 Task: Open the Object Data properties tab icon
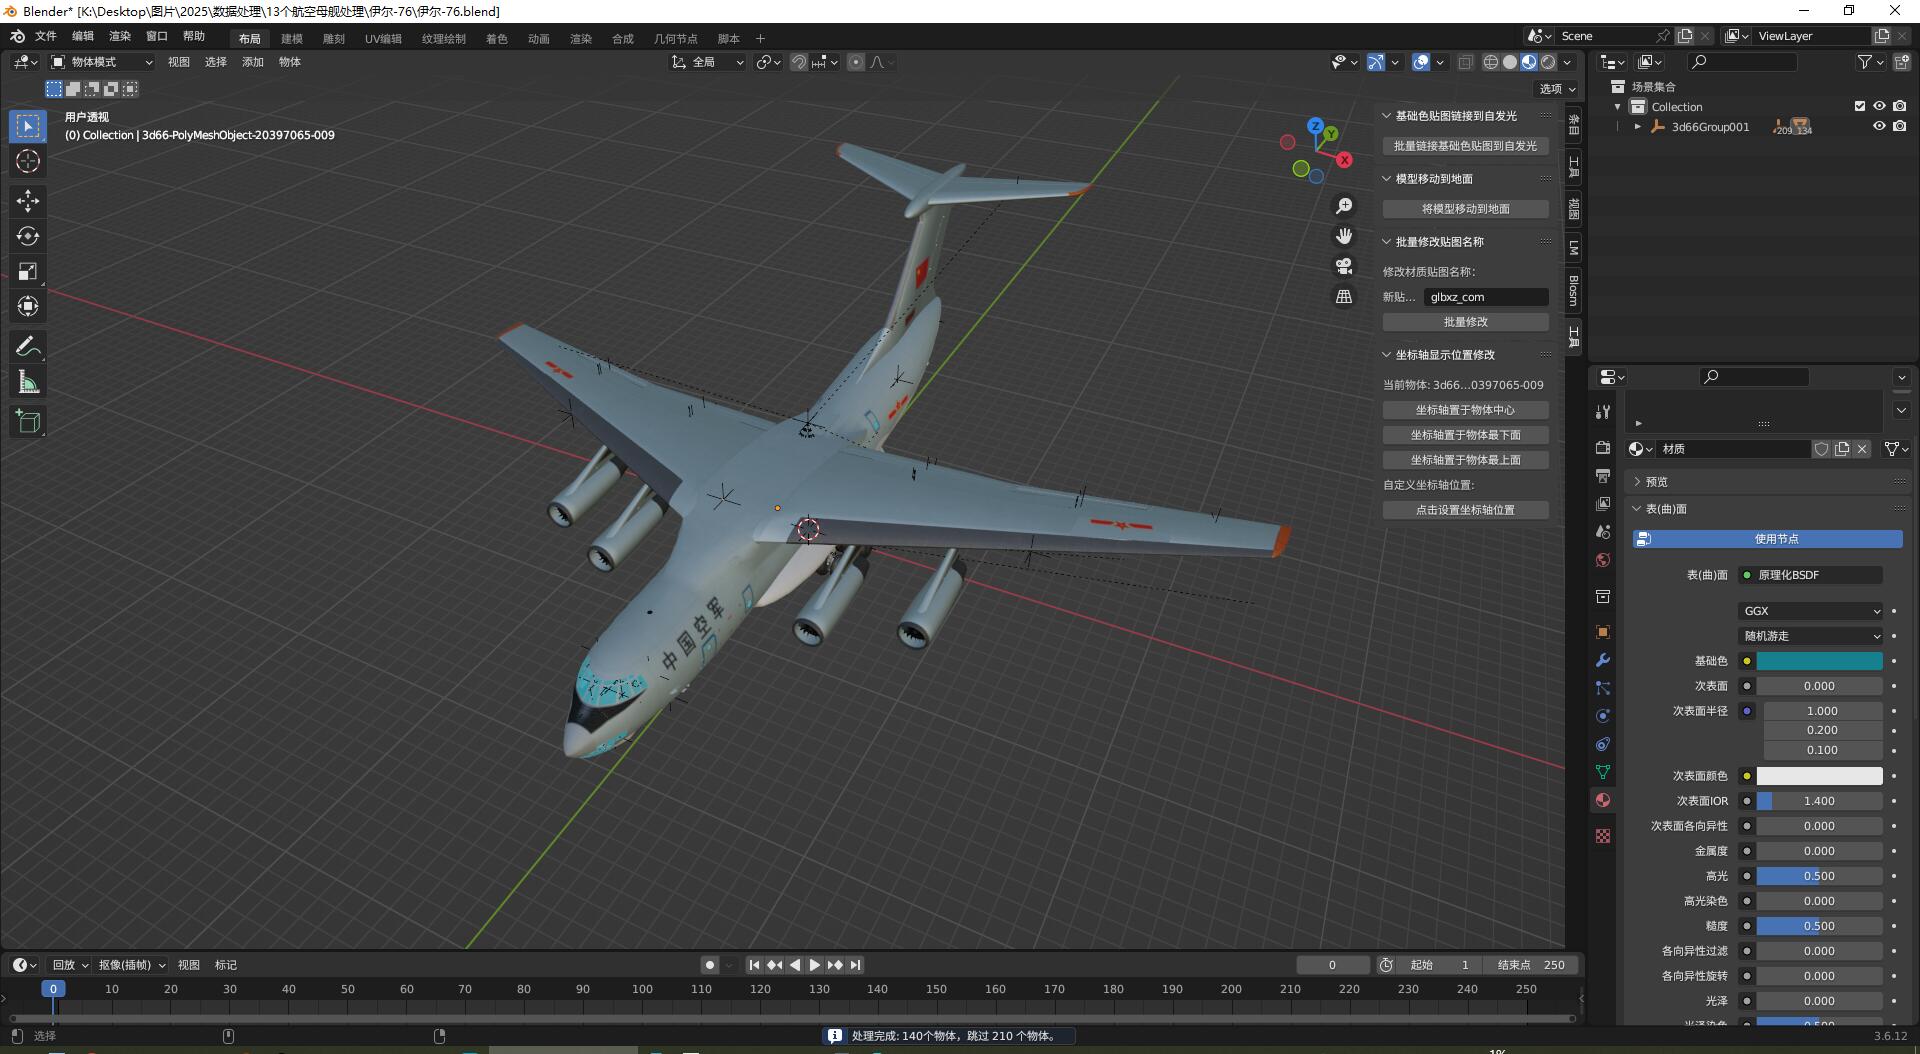(1603, 772)
